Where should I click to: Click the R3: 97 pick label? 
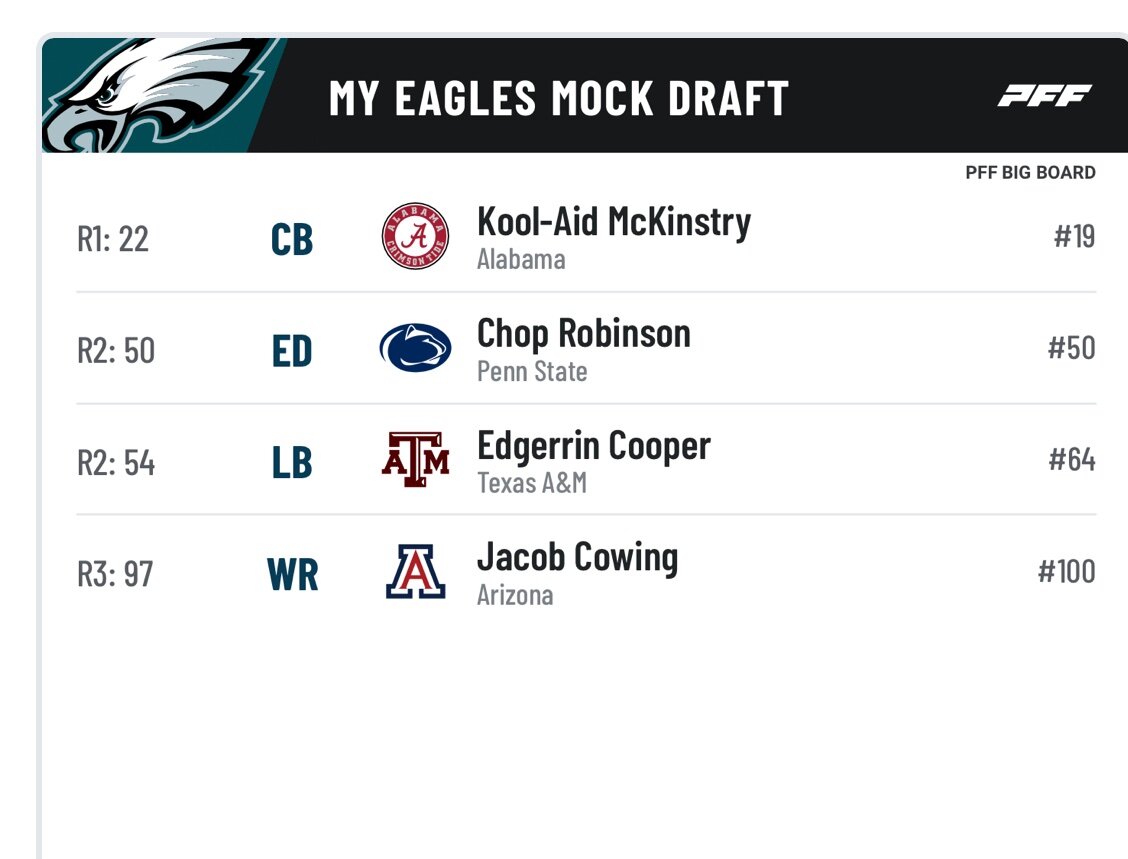tap(115, 575)
